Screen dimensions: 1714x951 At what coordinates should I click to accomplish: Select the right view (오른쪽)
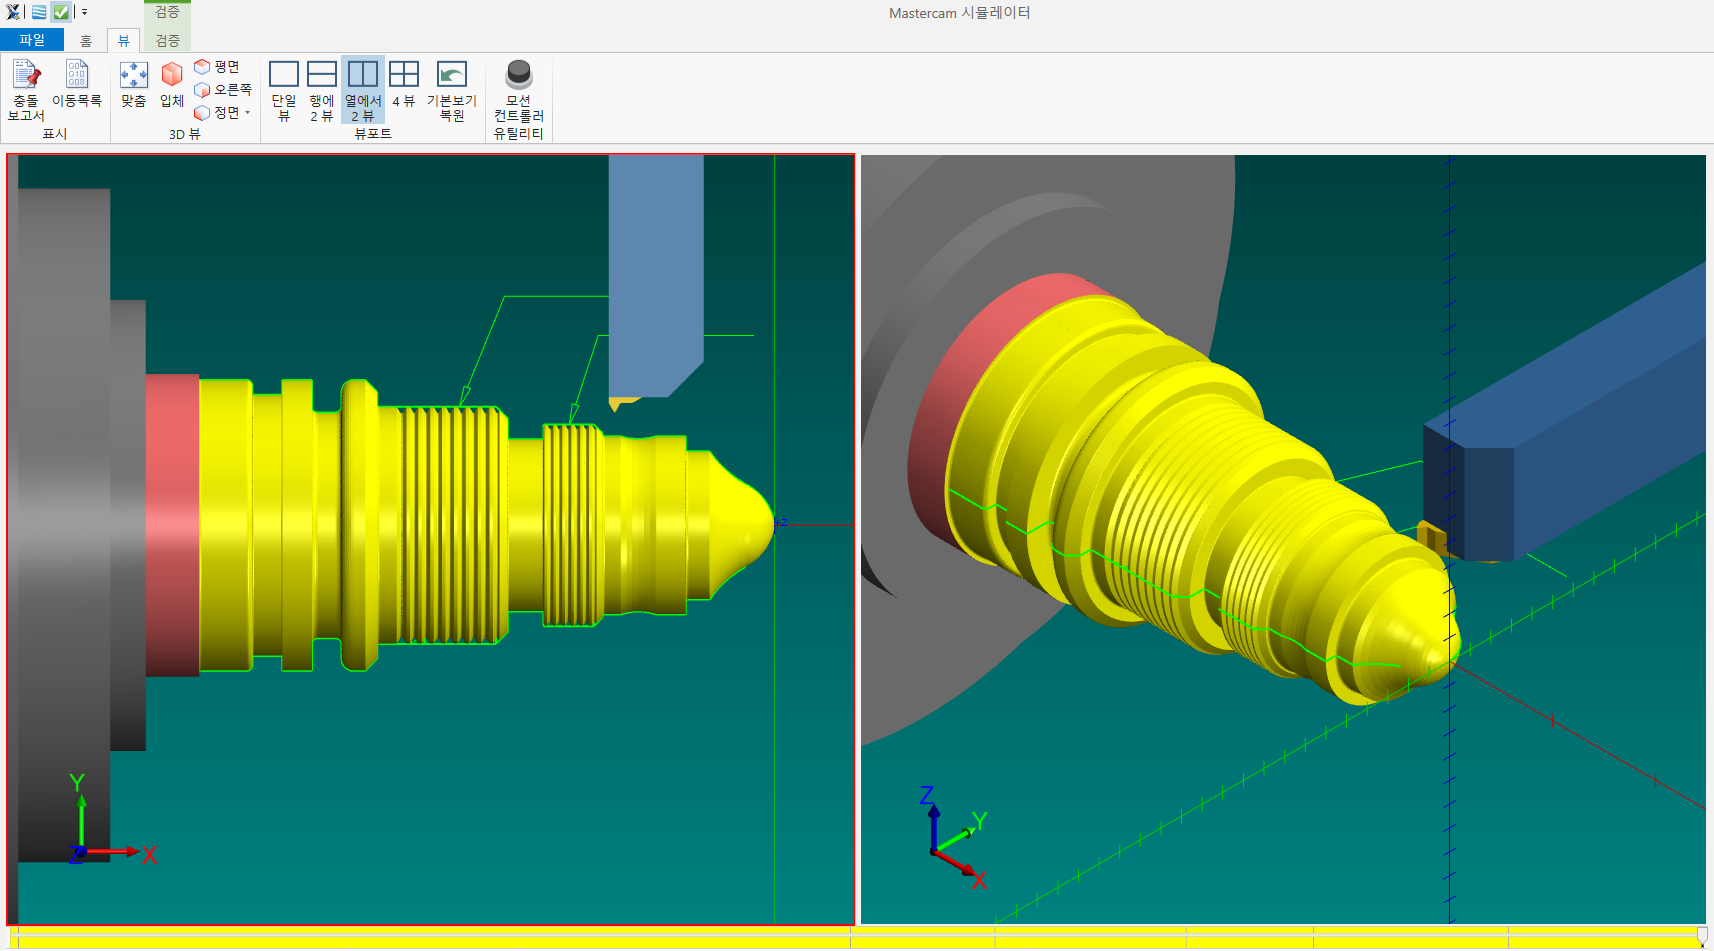click(223, 89)
